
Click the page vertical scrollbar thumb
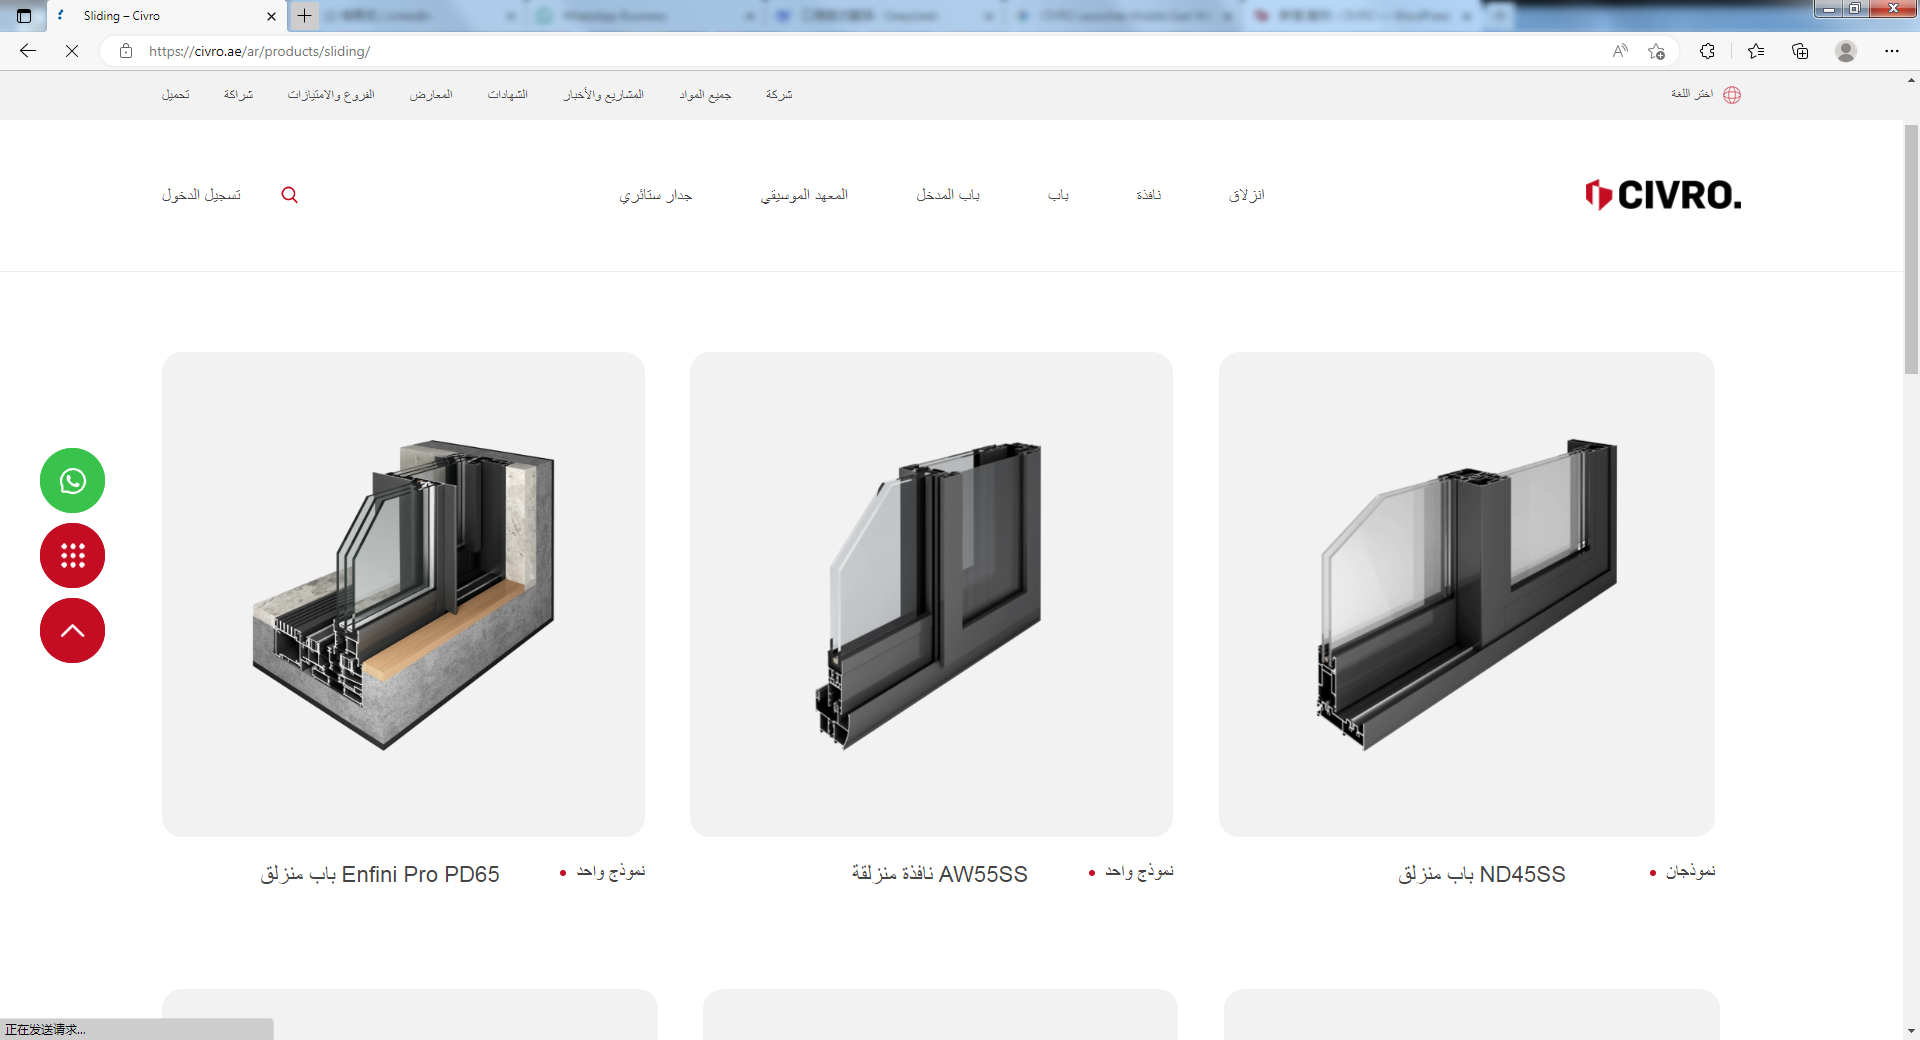click(1911, 248)
